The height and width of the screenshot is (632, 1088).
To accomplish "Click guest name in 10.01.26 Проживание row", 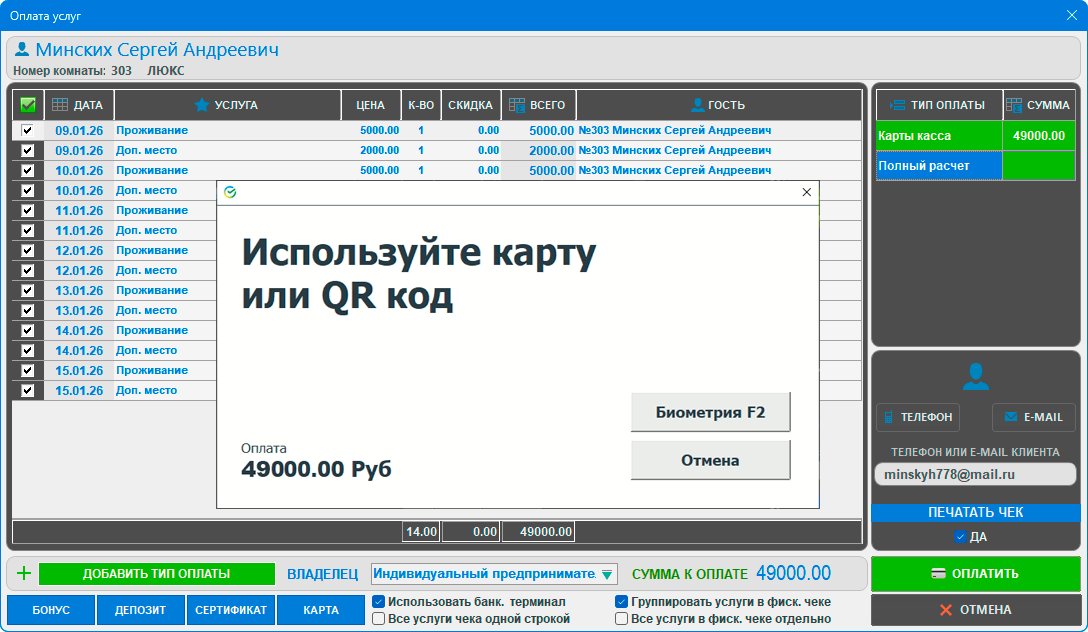I will pyautogui.click(x=674, y=170).
